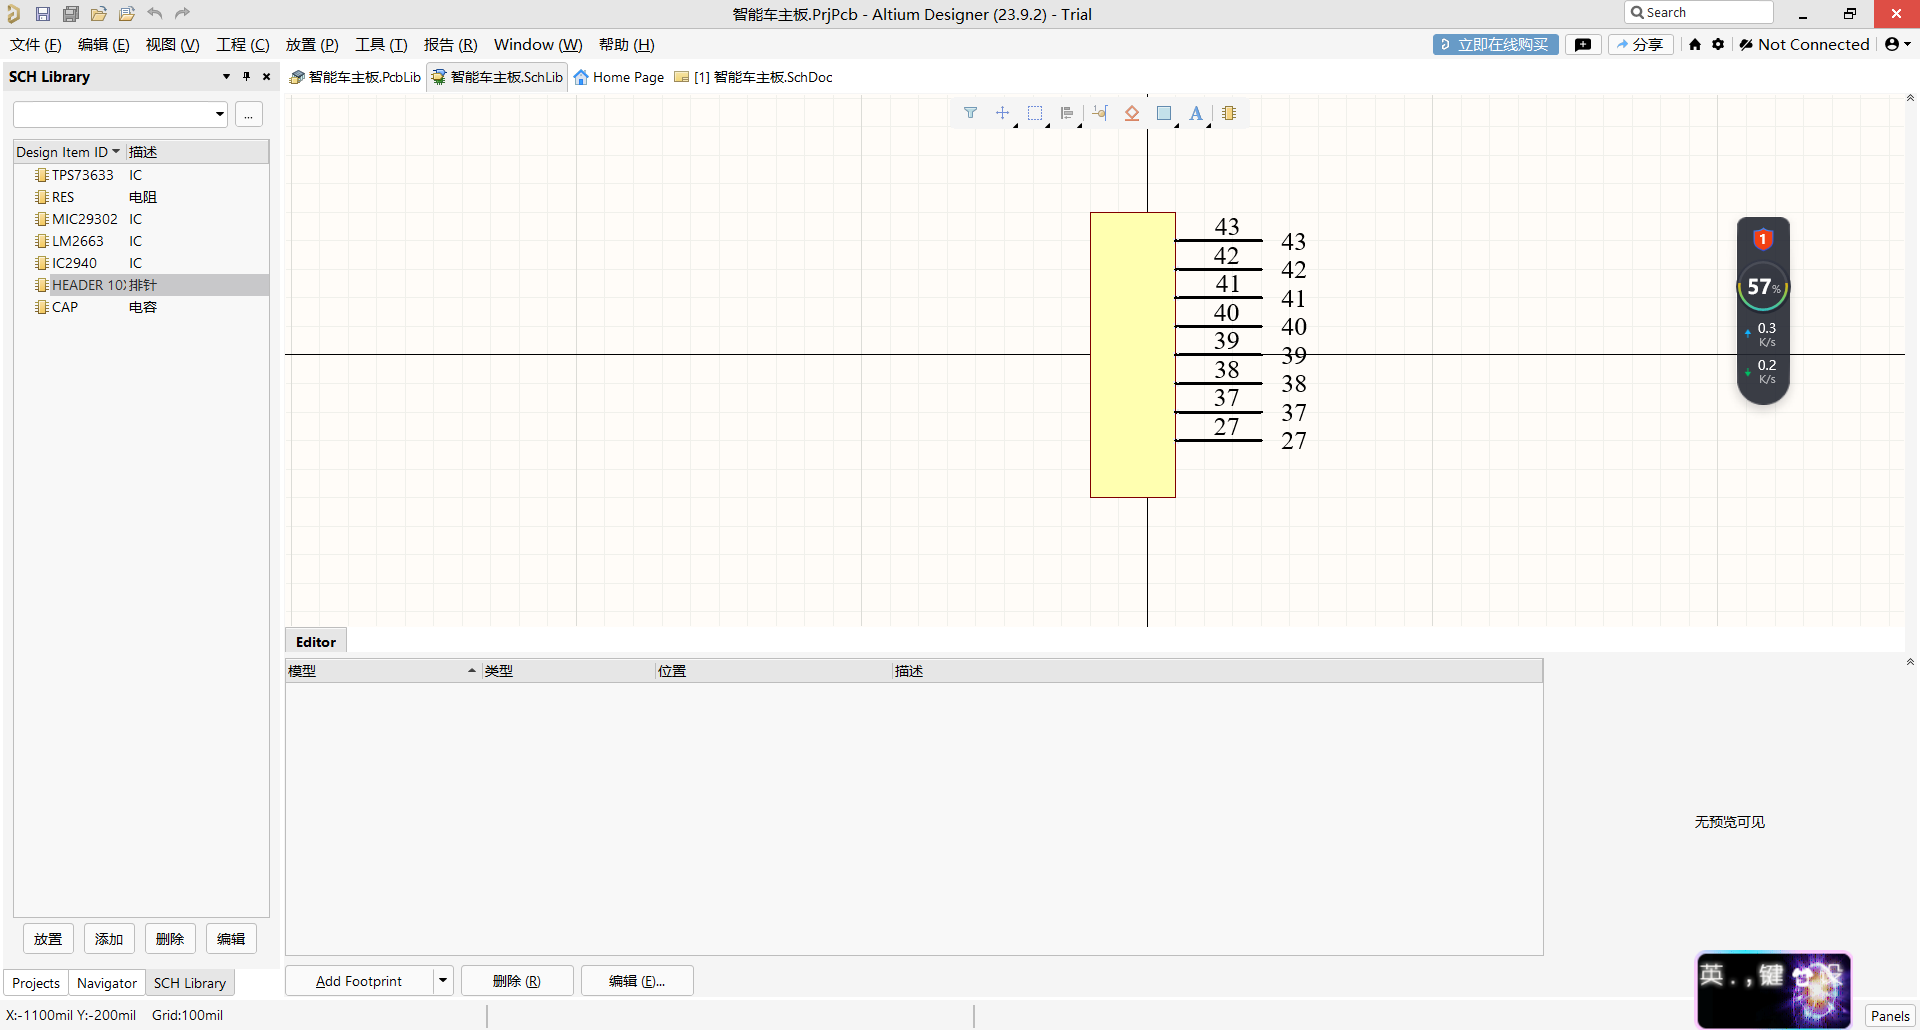Viewport: 1920px width, 1030px height.
Task: Click the Panels button in the status bar
Action: point(1889,1016)
